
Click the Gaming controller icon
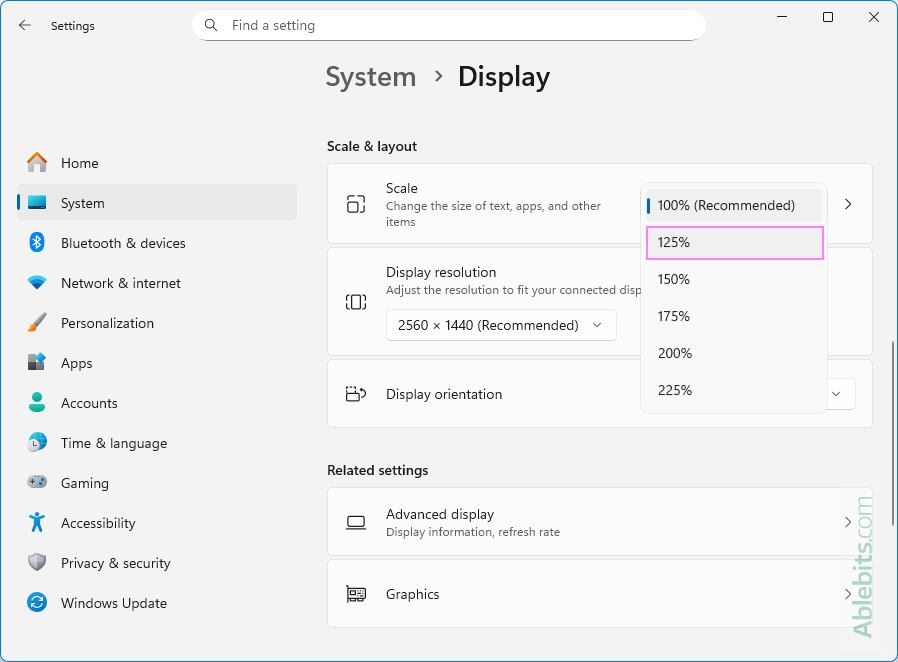click(37, 482)
